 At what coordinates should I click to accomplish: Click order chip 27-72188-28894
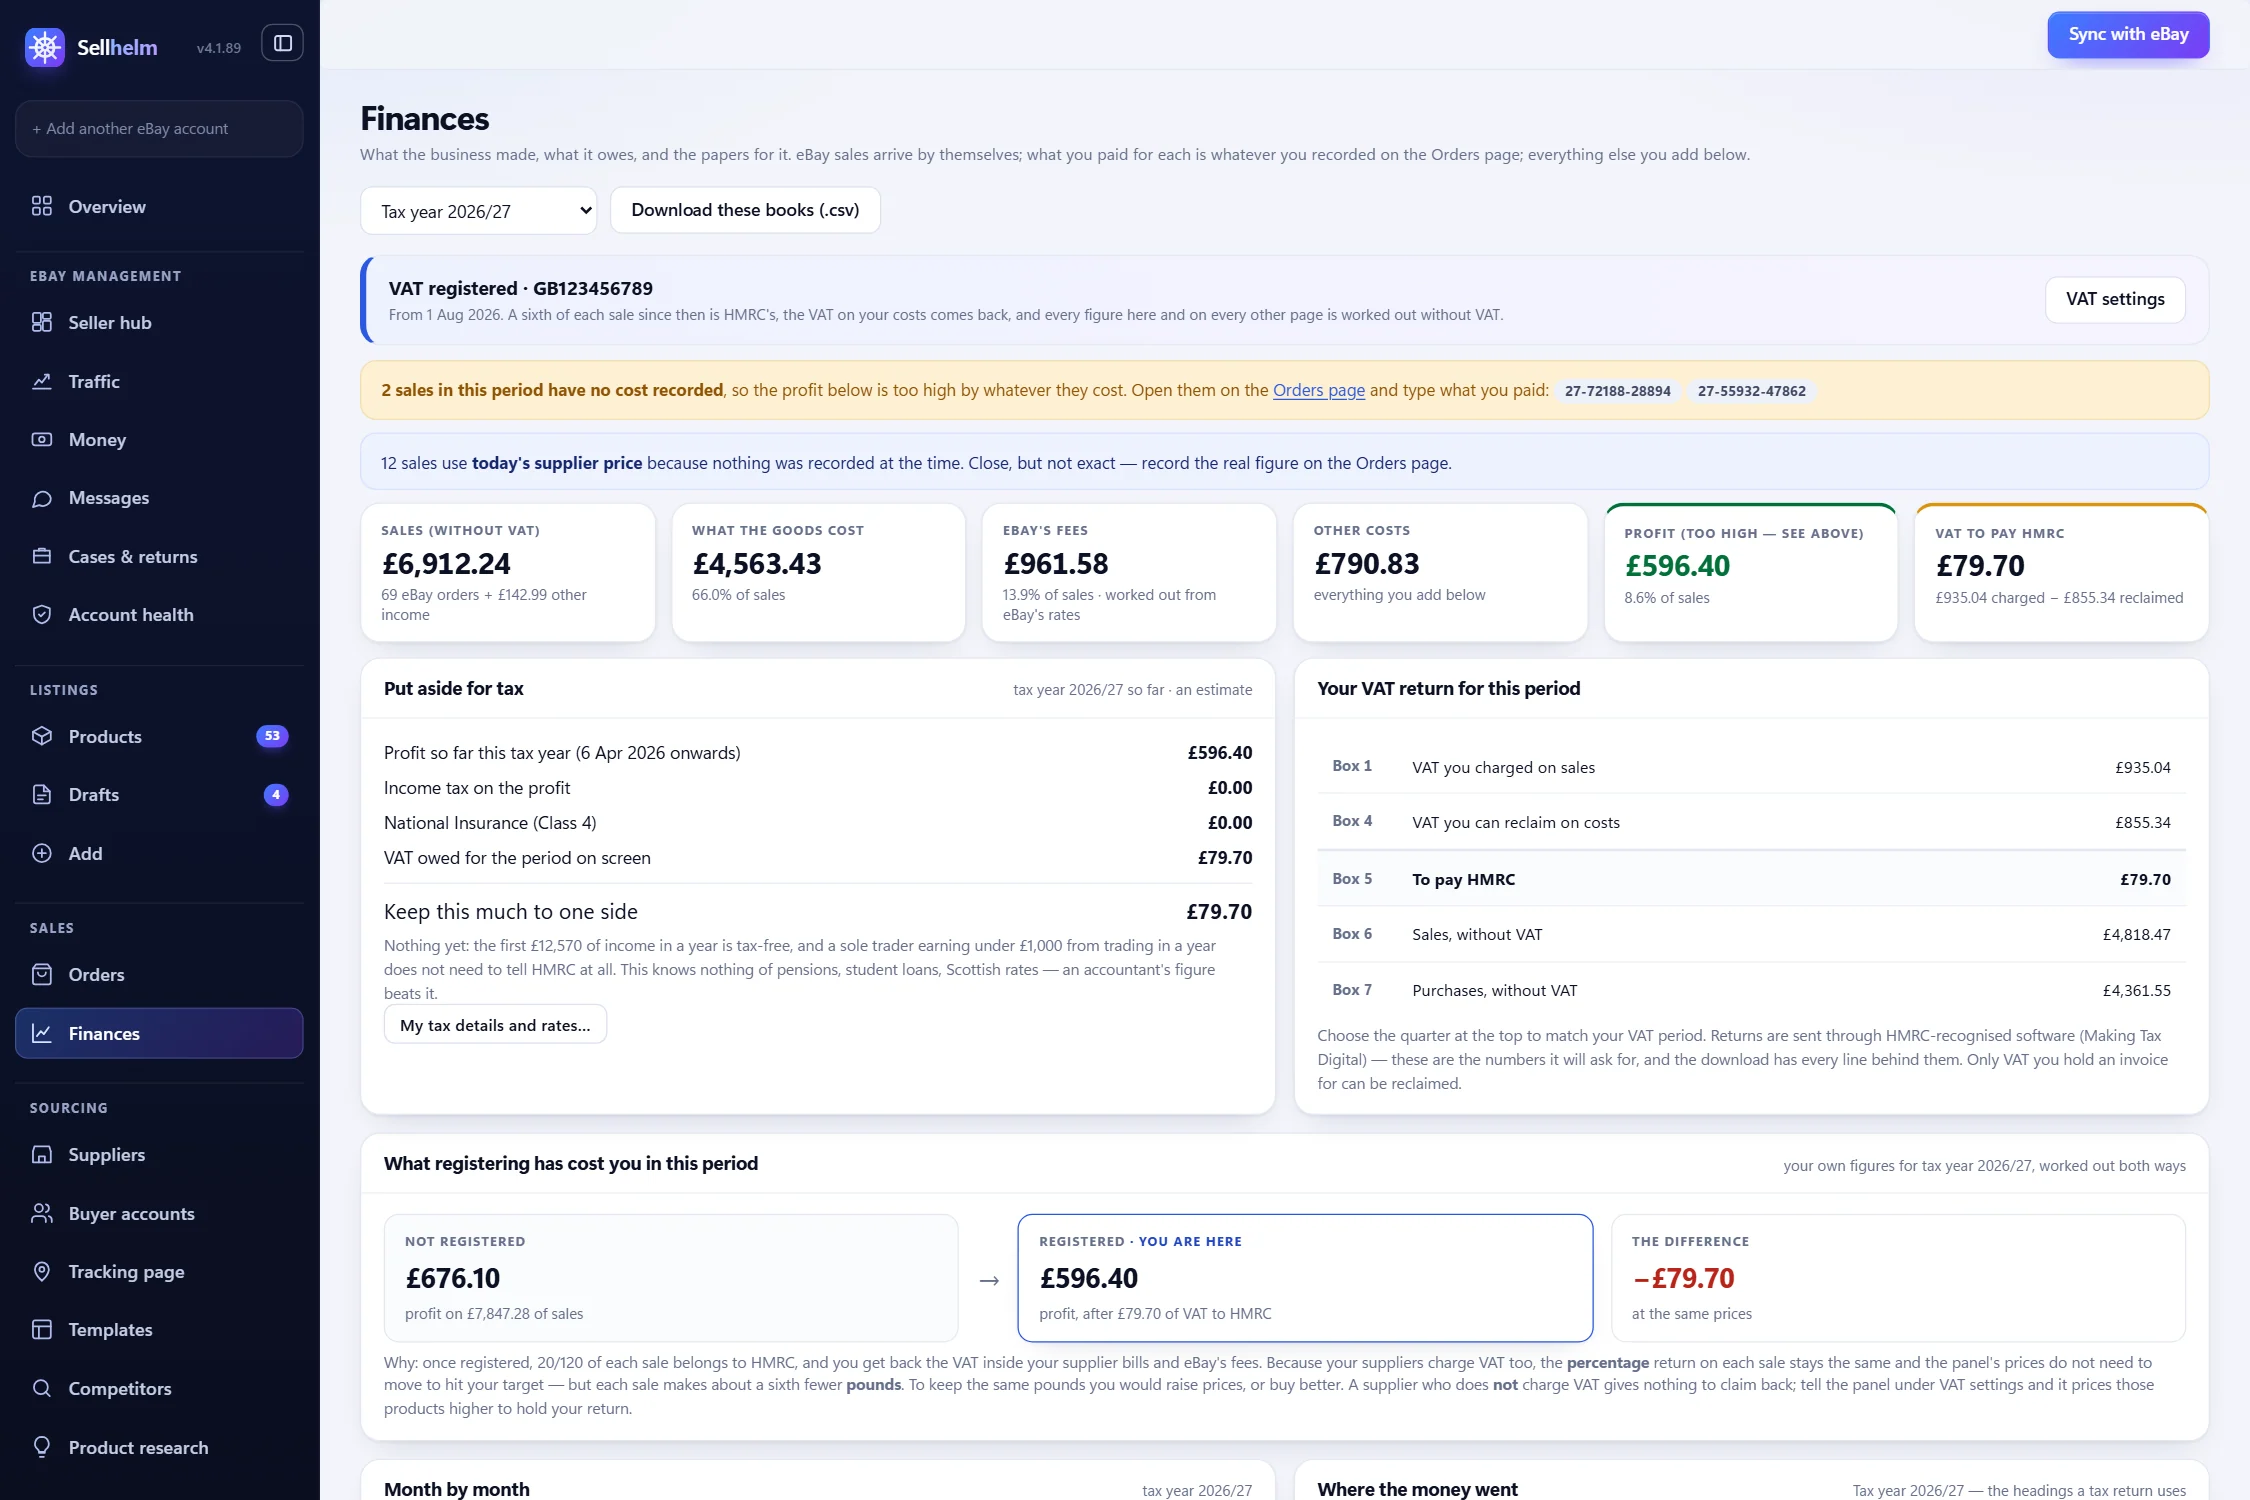(x=1617, y=391)
